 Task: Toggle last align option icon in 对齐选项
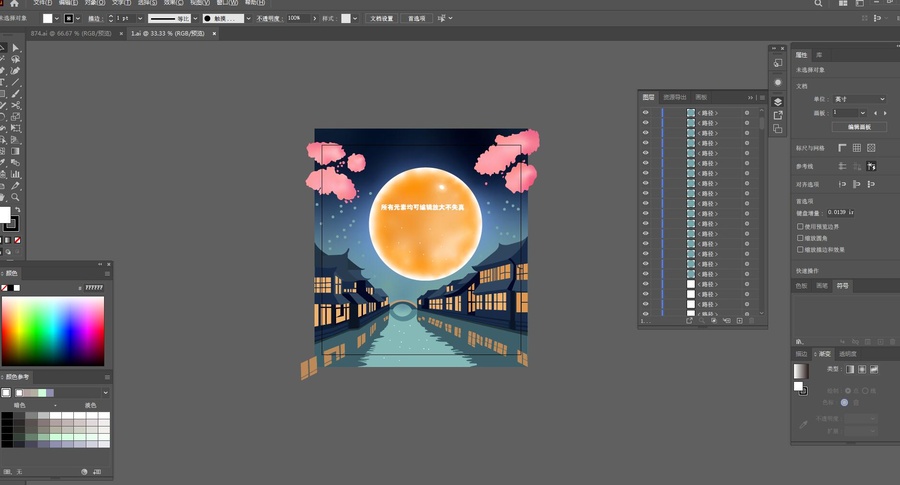tap(871, 184)
